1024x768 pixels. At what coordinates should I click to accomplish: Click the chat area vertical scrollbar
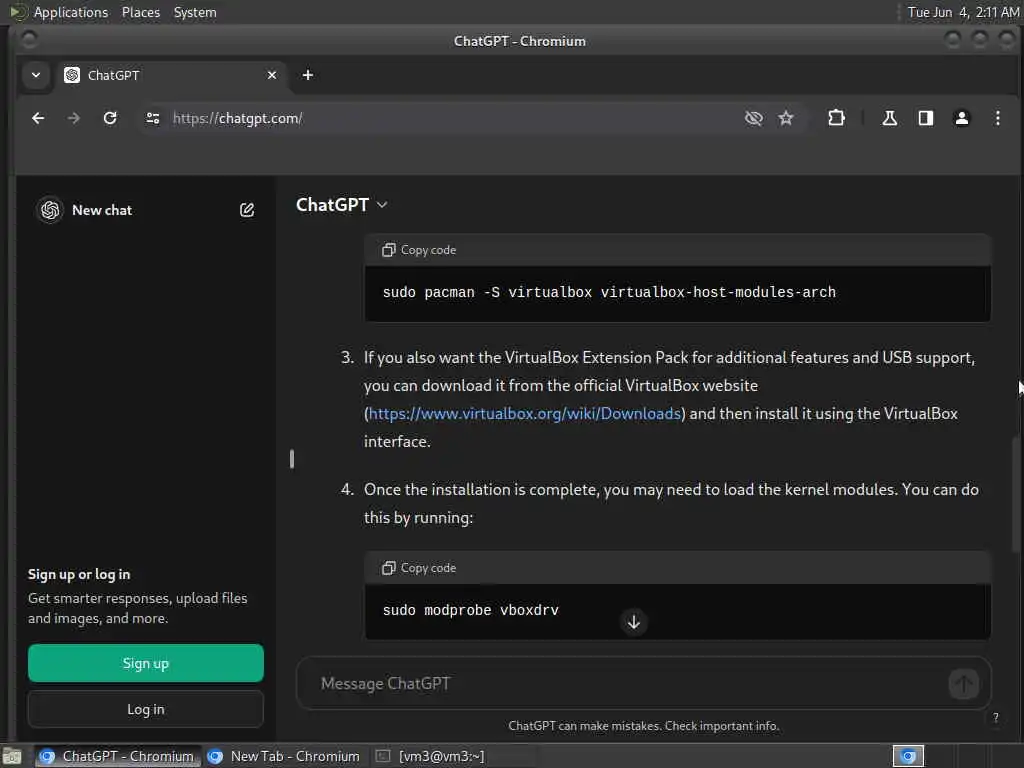point(1016,493)
